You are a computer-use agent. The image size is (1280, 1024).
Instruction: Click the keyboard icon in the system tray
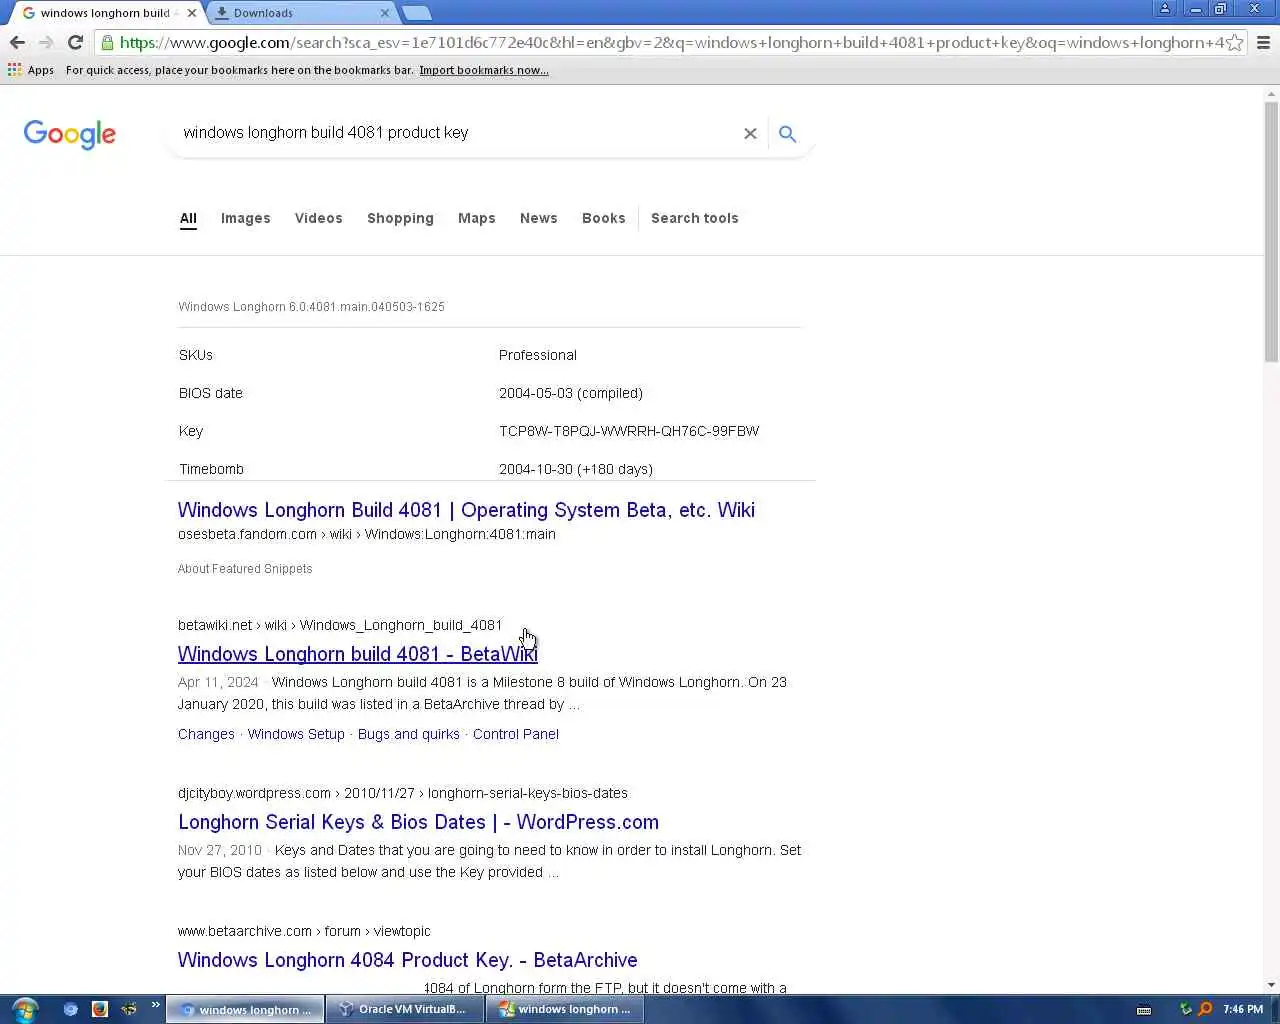(x=1144, y=1009)
